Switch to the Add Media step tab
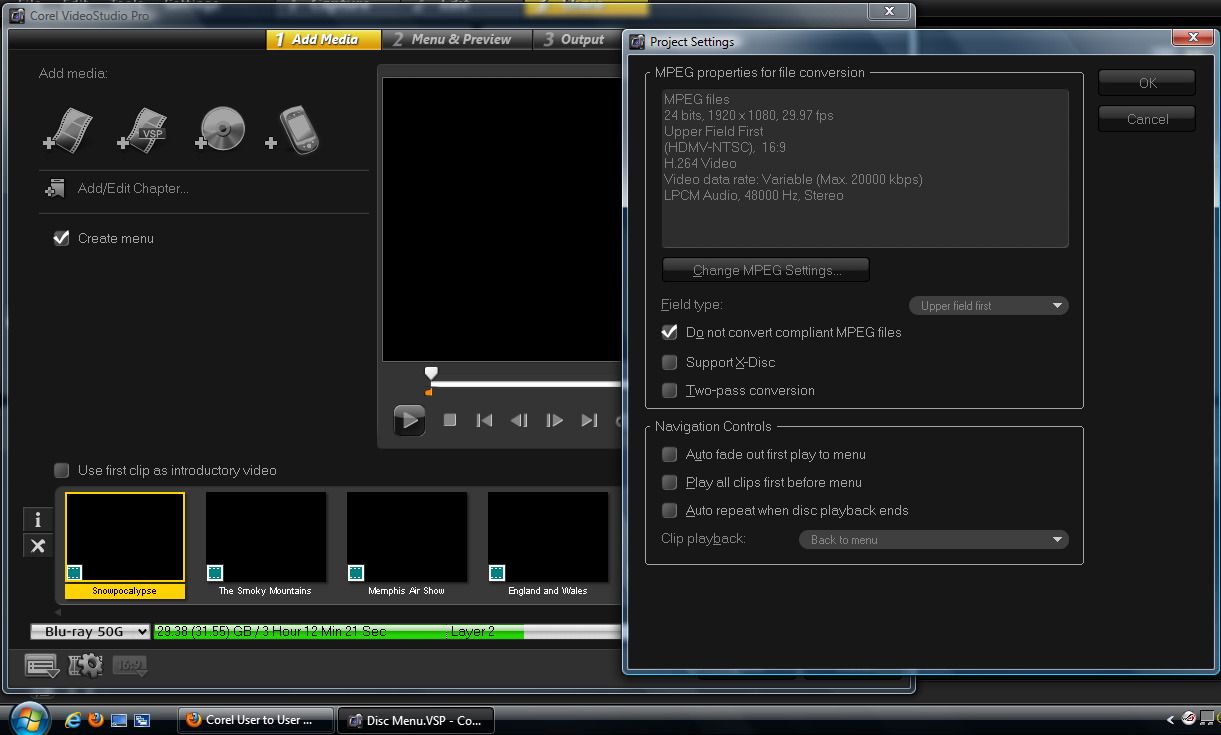Viewport: 1221px width, 735px height. (x=324, y=39)
